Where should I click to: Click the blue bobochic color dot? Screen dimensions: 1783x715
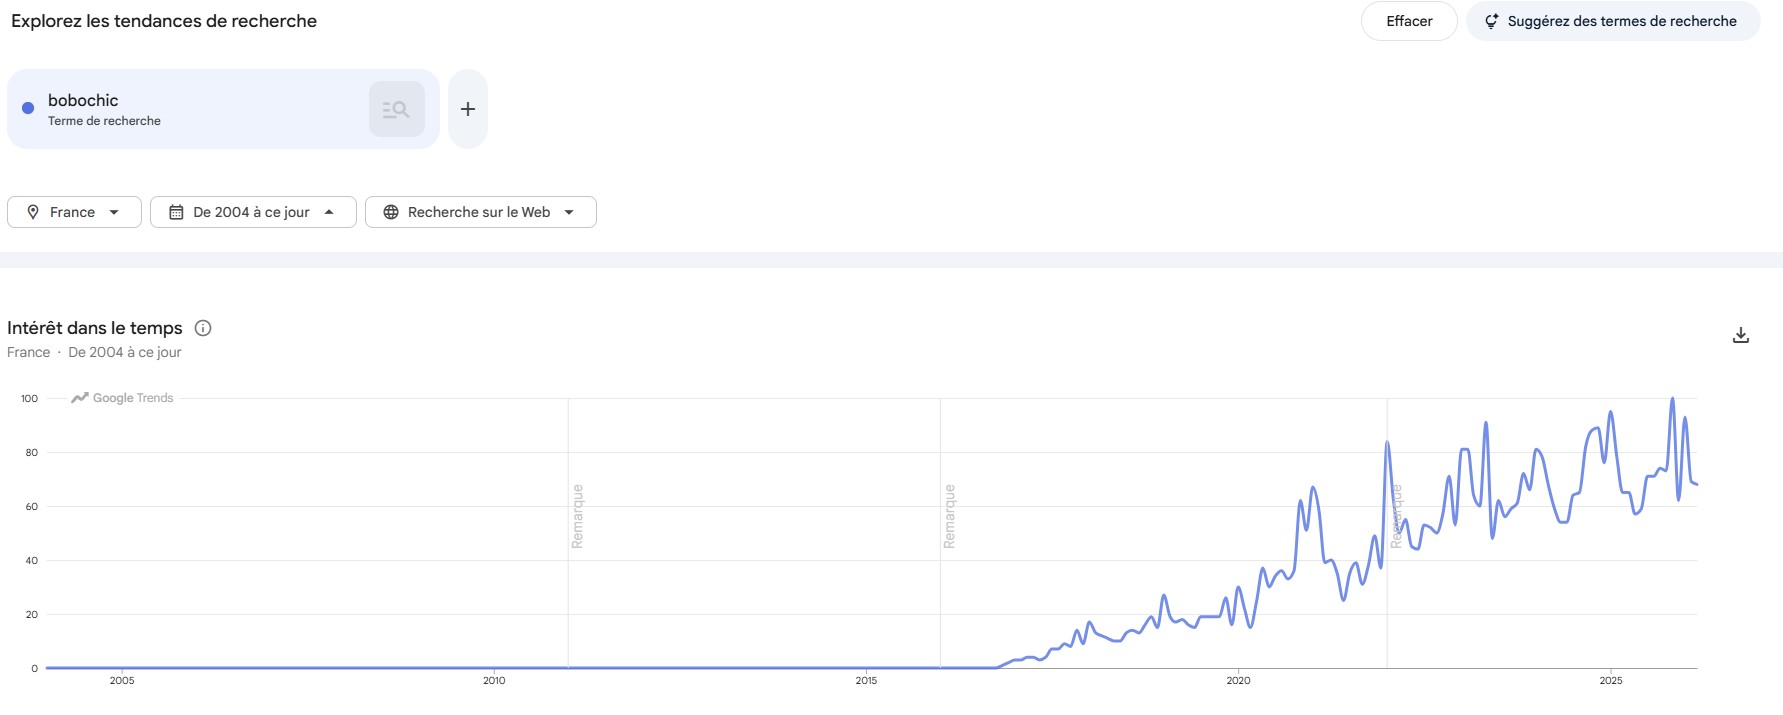(x=28, y=108)
